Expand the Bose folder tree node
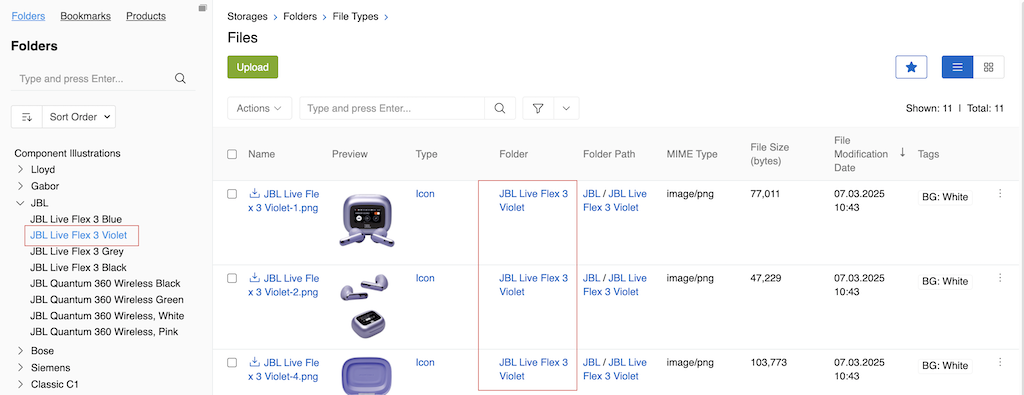Image resolution: width=1024 pixels, height=395 pixels. [x=20, y=351]
